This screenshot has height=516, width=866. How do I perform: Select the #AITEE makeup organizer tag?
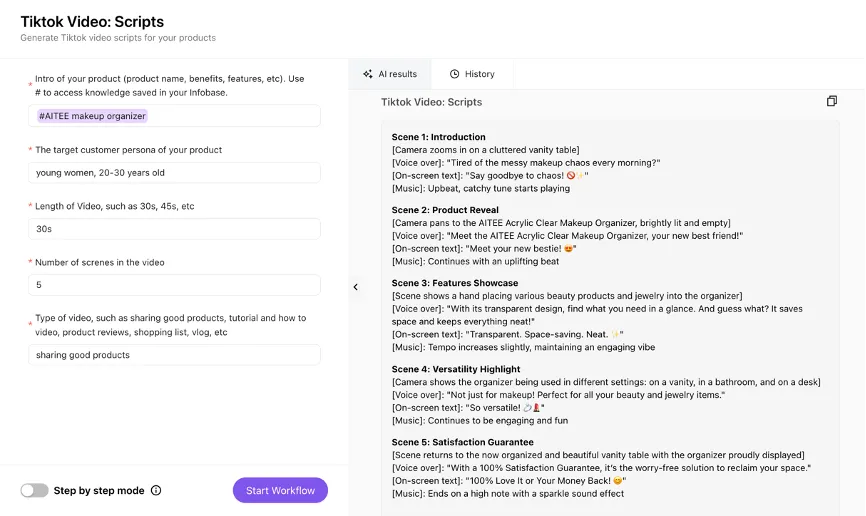(x=92, y=116)
